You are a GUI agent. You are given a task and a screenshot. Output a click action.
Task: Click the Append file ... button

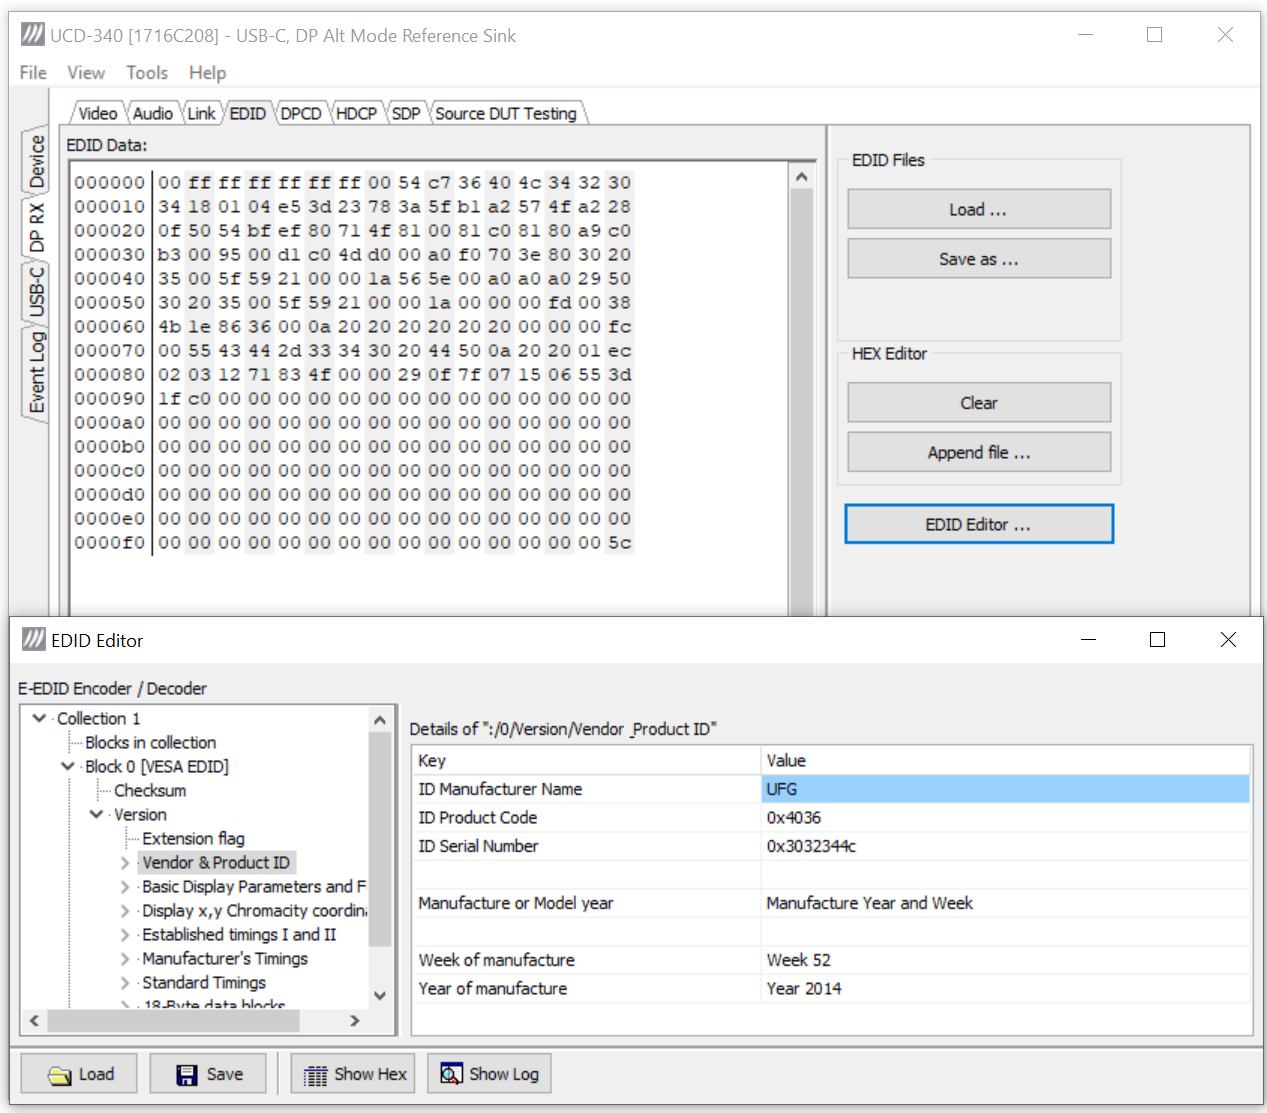coord(979,452)
